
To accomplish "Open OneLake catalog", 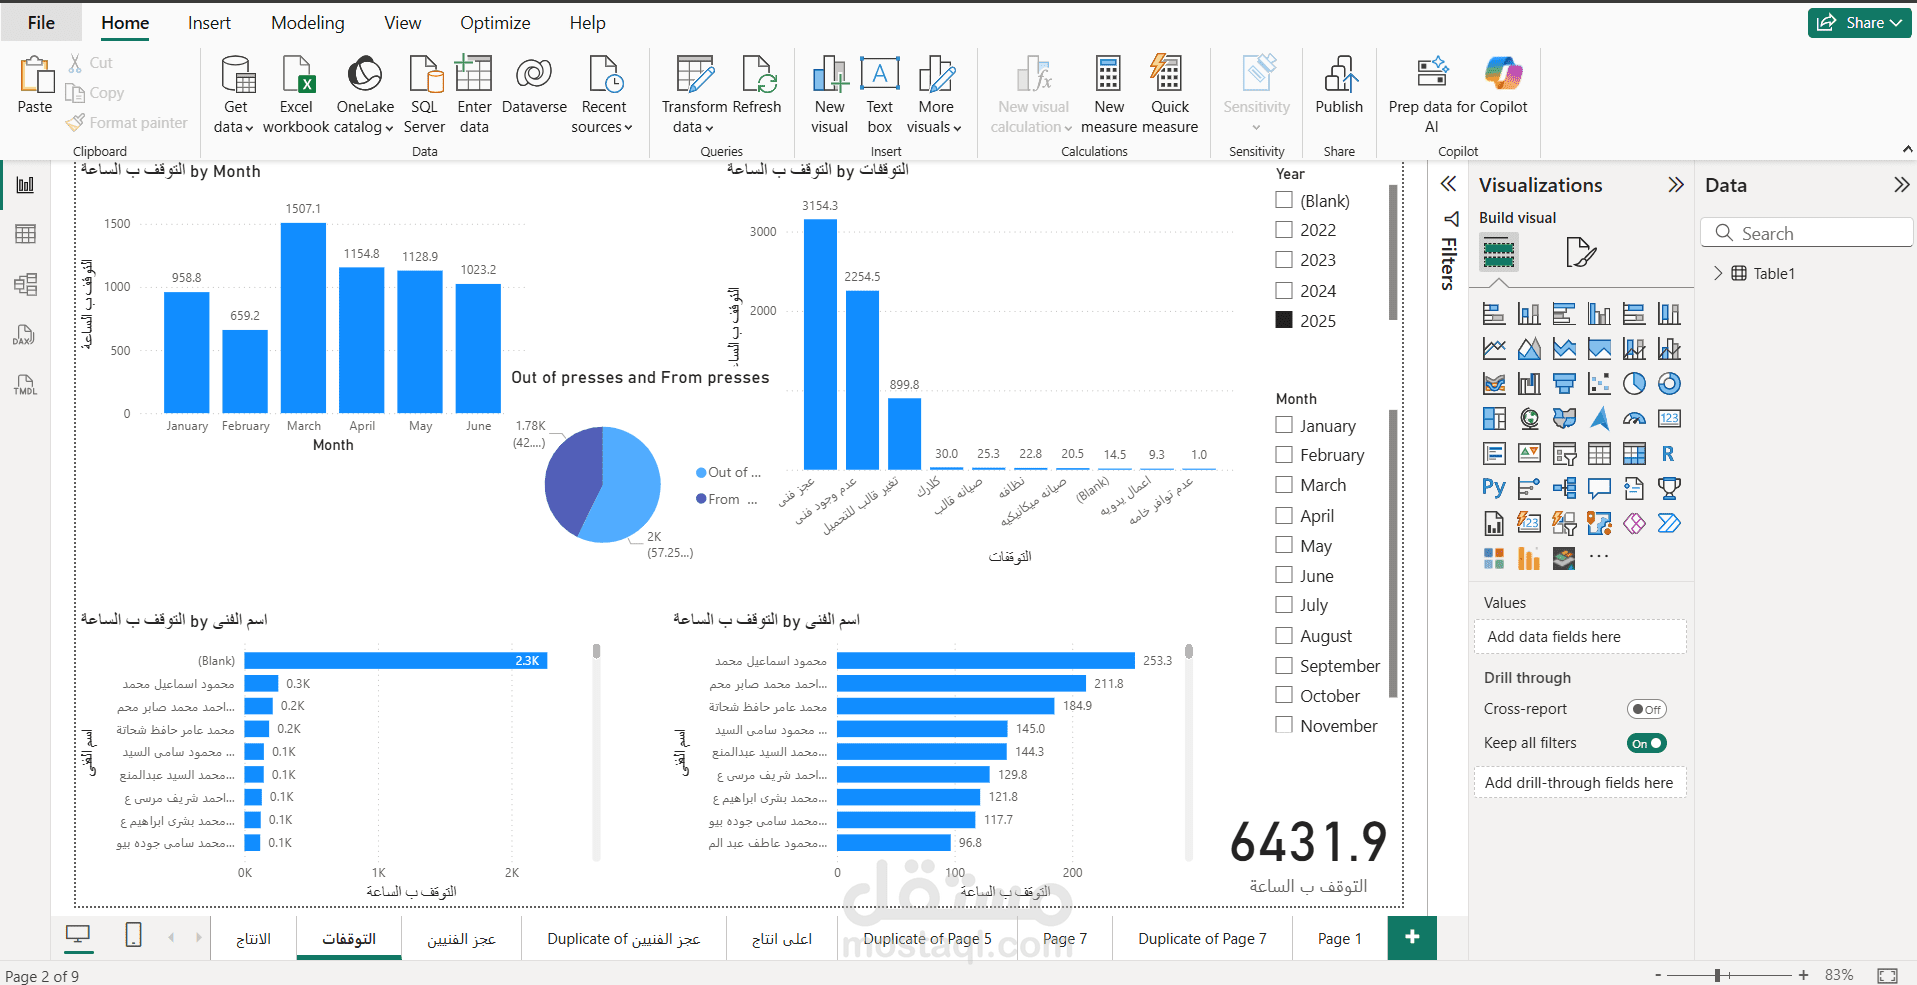I will point(365,95).
